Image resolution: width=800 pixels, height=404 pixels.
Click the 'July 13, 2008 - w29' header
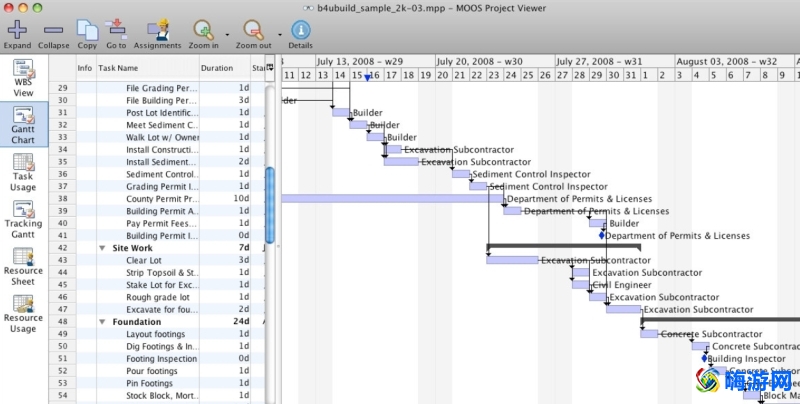click(360, 61)
